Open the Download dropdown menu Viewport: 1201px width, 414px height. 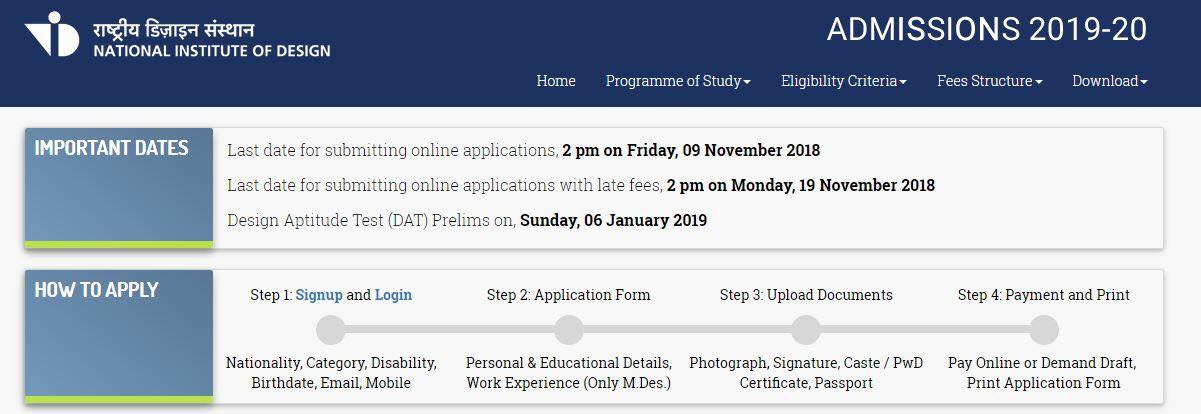click(x=1110, y=81)
